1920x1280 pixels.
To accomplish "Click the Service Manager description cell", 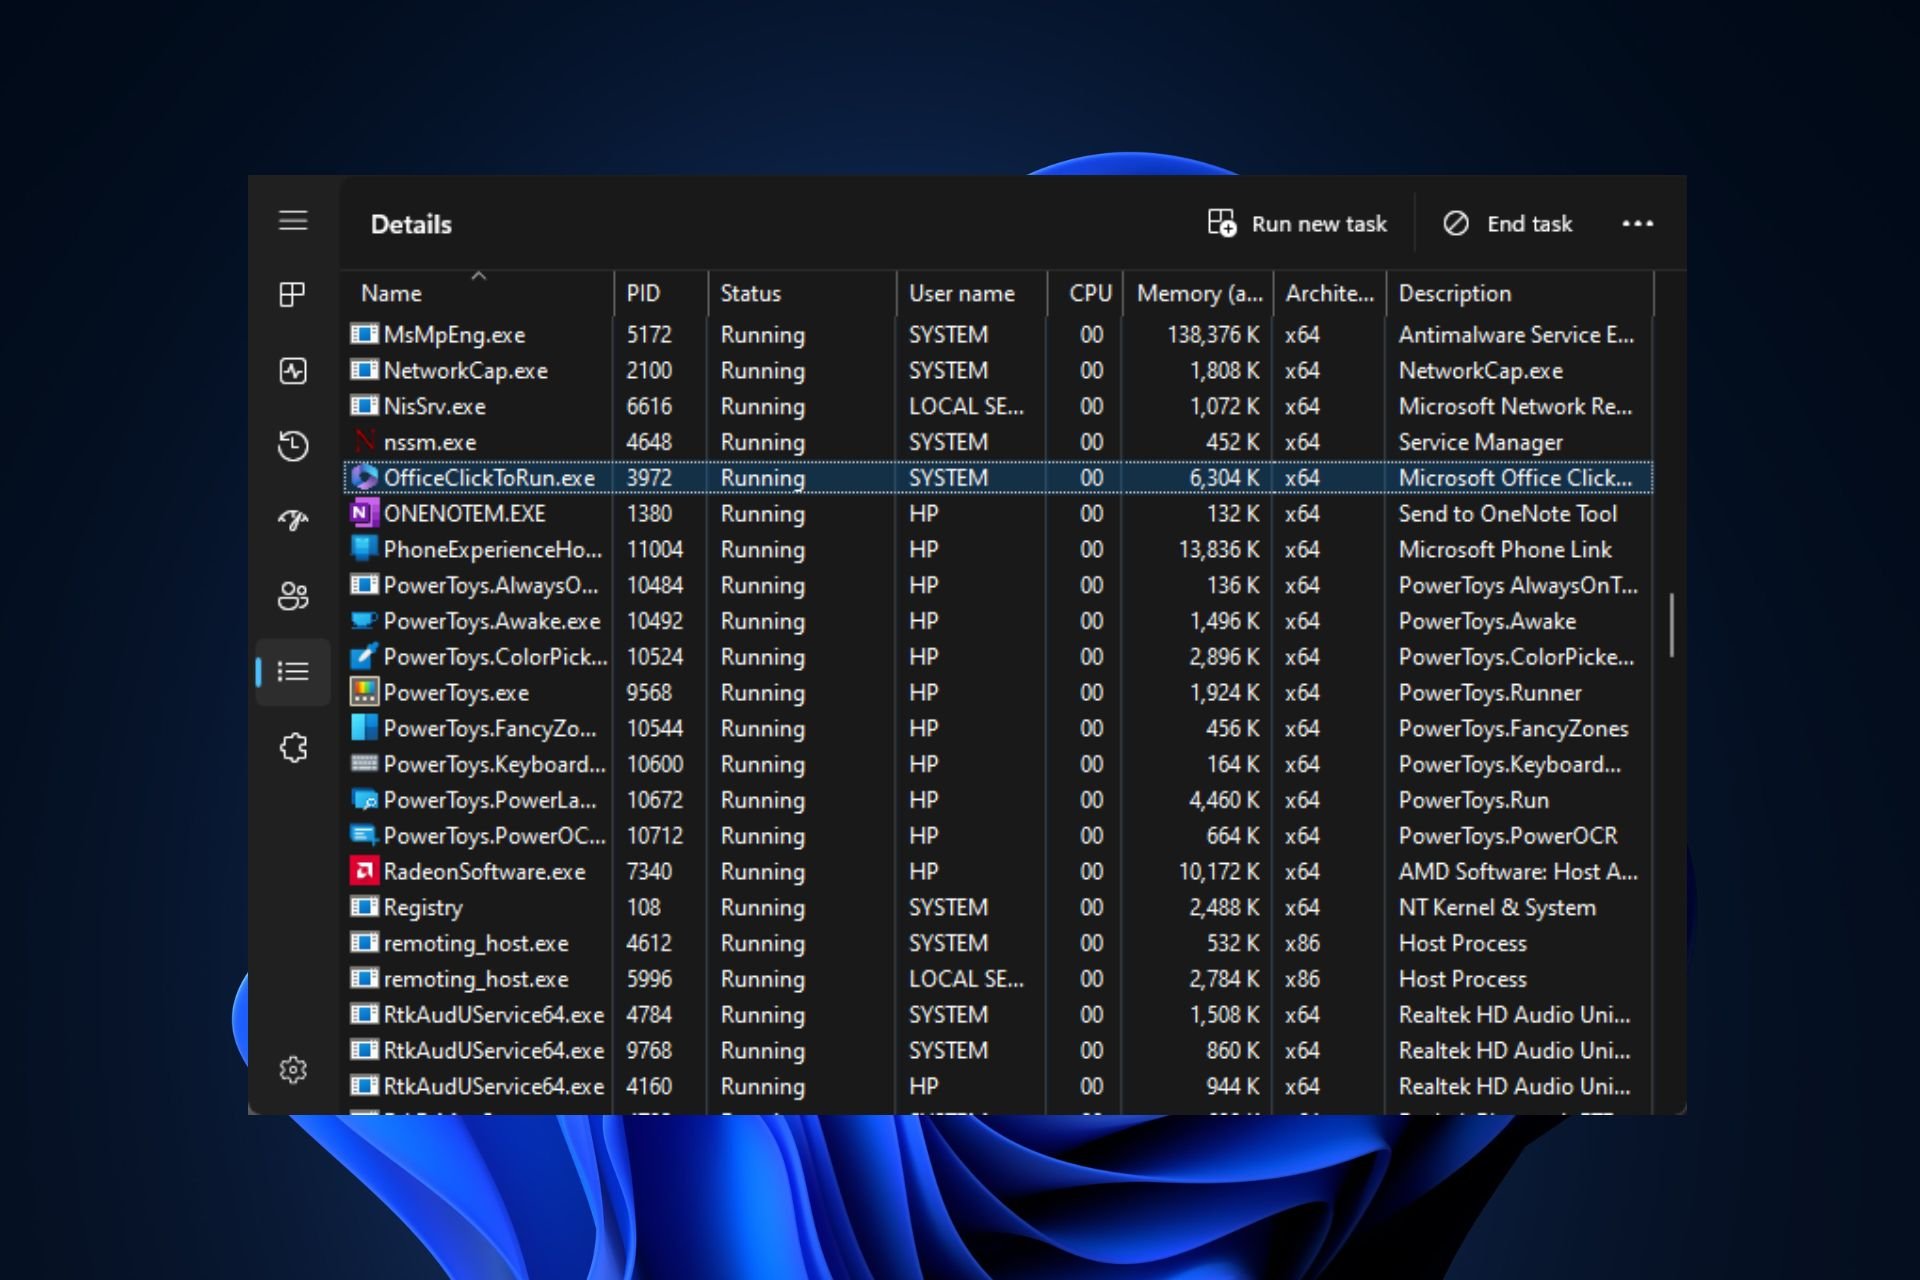I will (x=1480, y=442).
